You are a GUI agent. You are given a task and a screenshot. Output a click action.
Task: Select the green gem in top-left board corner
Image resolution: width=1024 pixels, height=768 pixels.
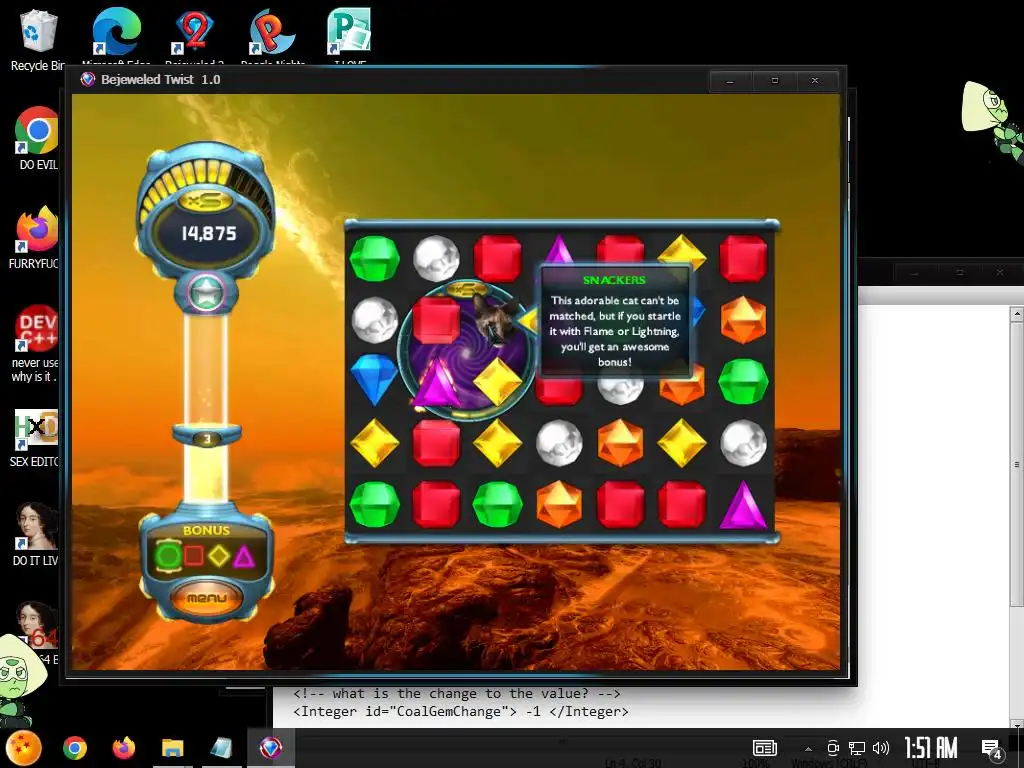tap(374, 258)
